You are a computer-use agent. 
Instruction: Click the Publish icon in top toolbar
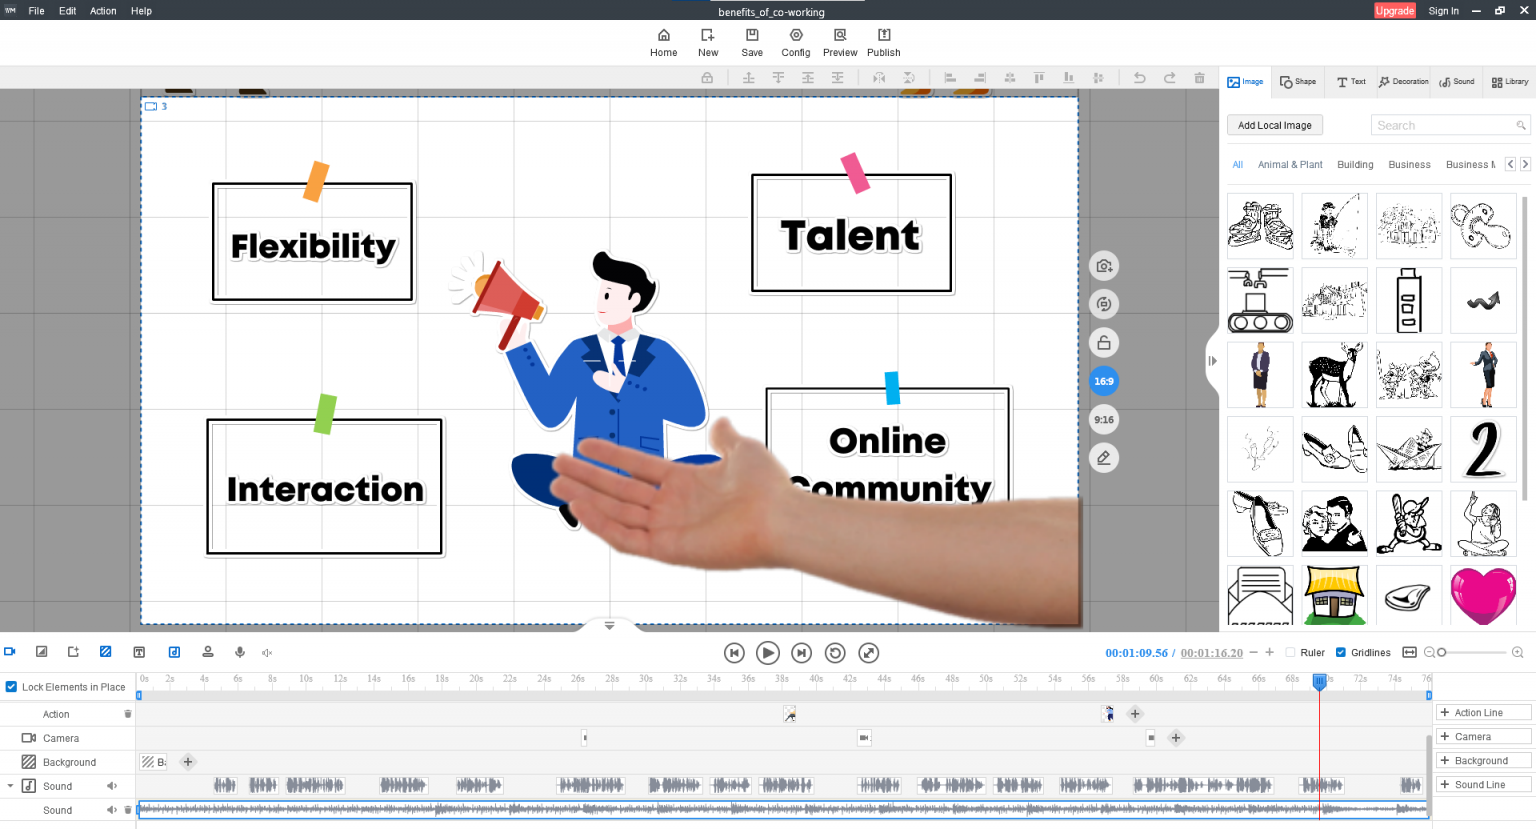click(883, 42)
